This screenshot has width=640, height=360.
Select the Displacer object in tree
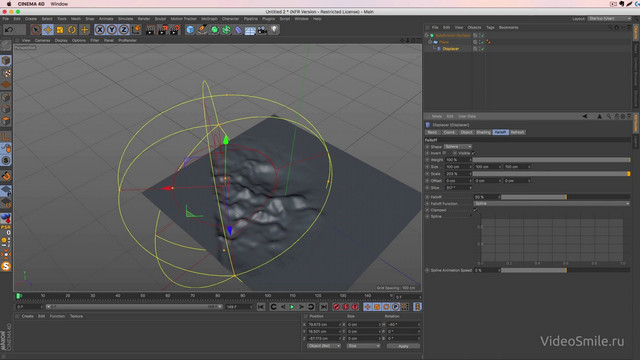[451, 49]
